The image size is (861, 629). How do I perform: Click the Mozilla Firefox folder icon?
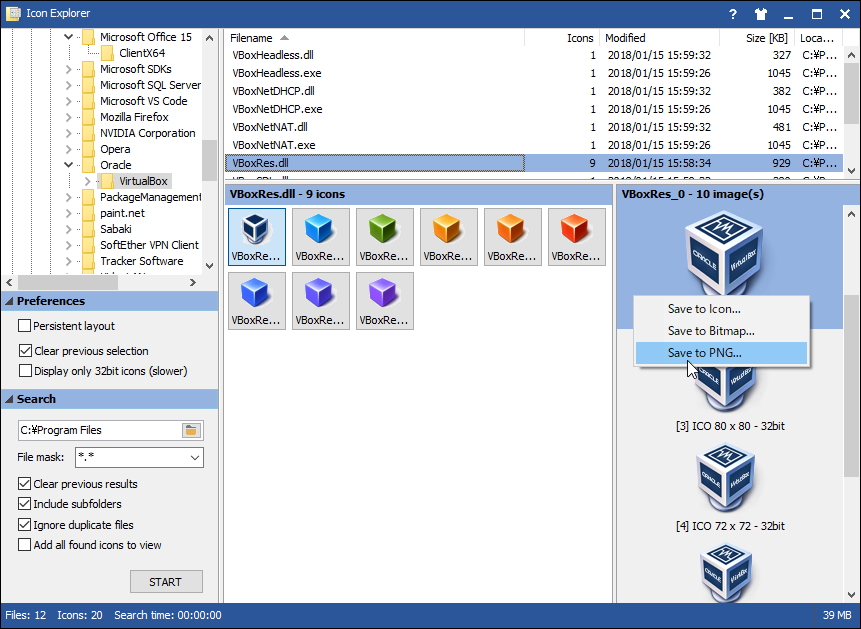click(88, 117)
